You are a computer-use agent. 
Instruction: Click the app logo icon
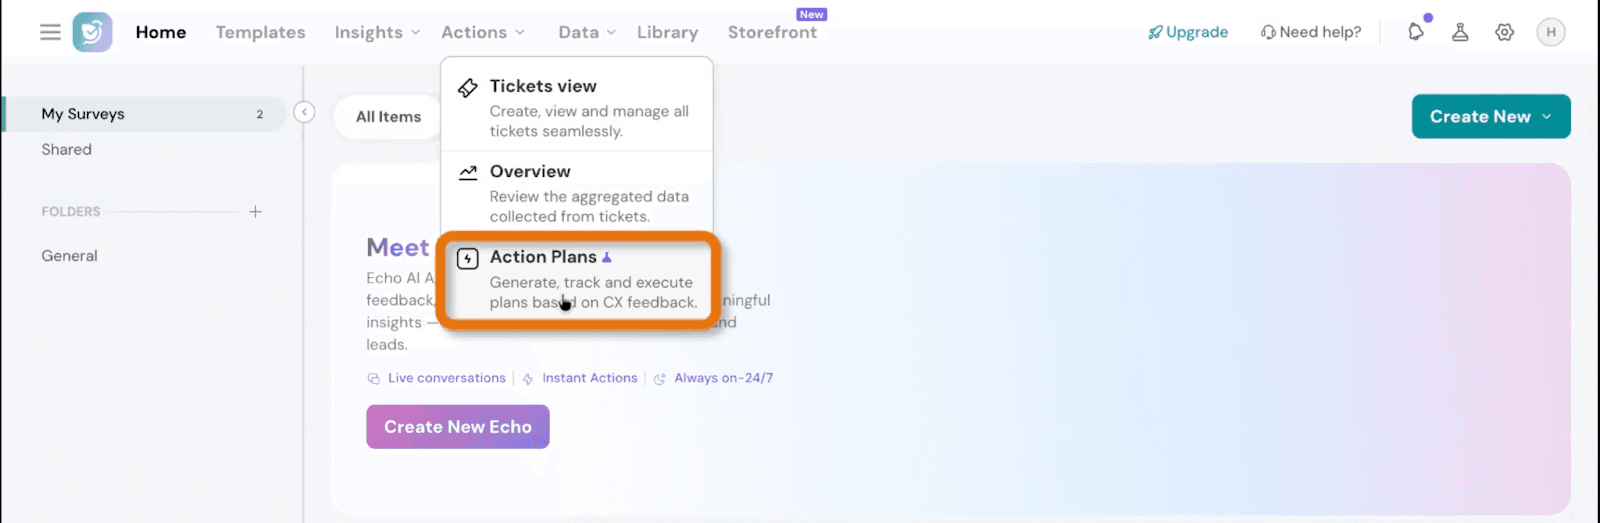click(92, 32)
